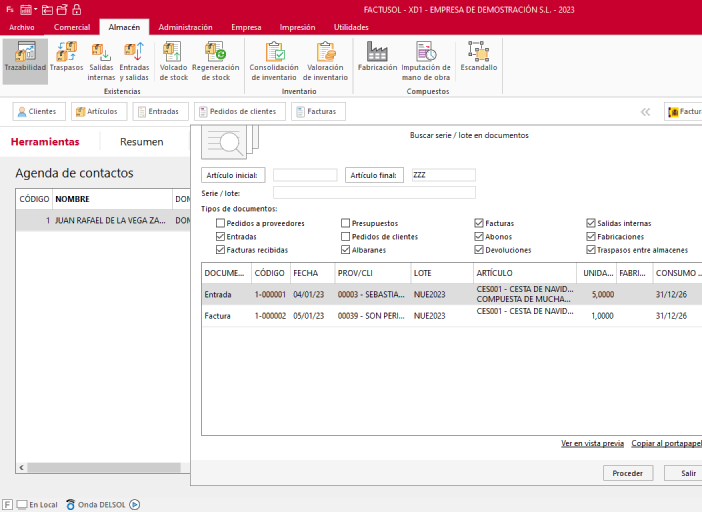702x512 pixels.
Task: Open the Escandallo tool
Action: [479, 57]
